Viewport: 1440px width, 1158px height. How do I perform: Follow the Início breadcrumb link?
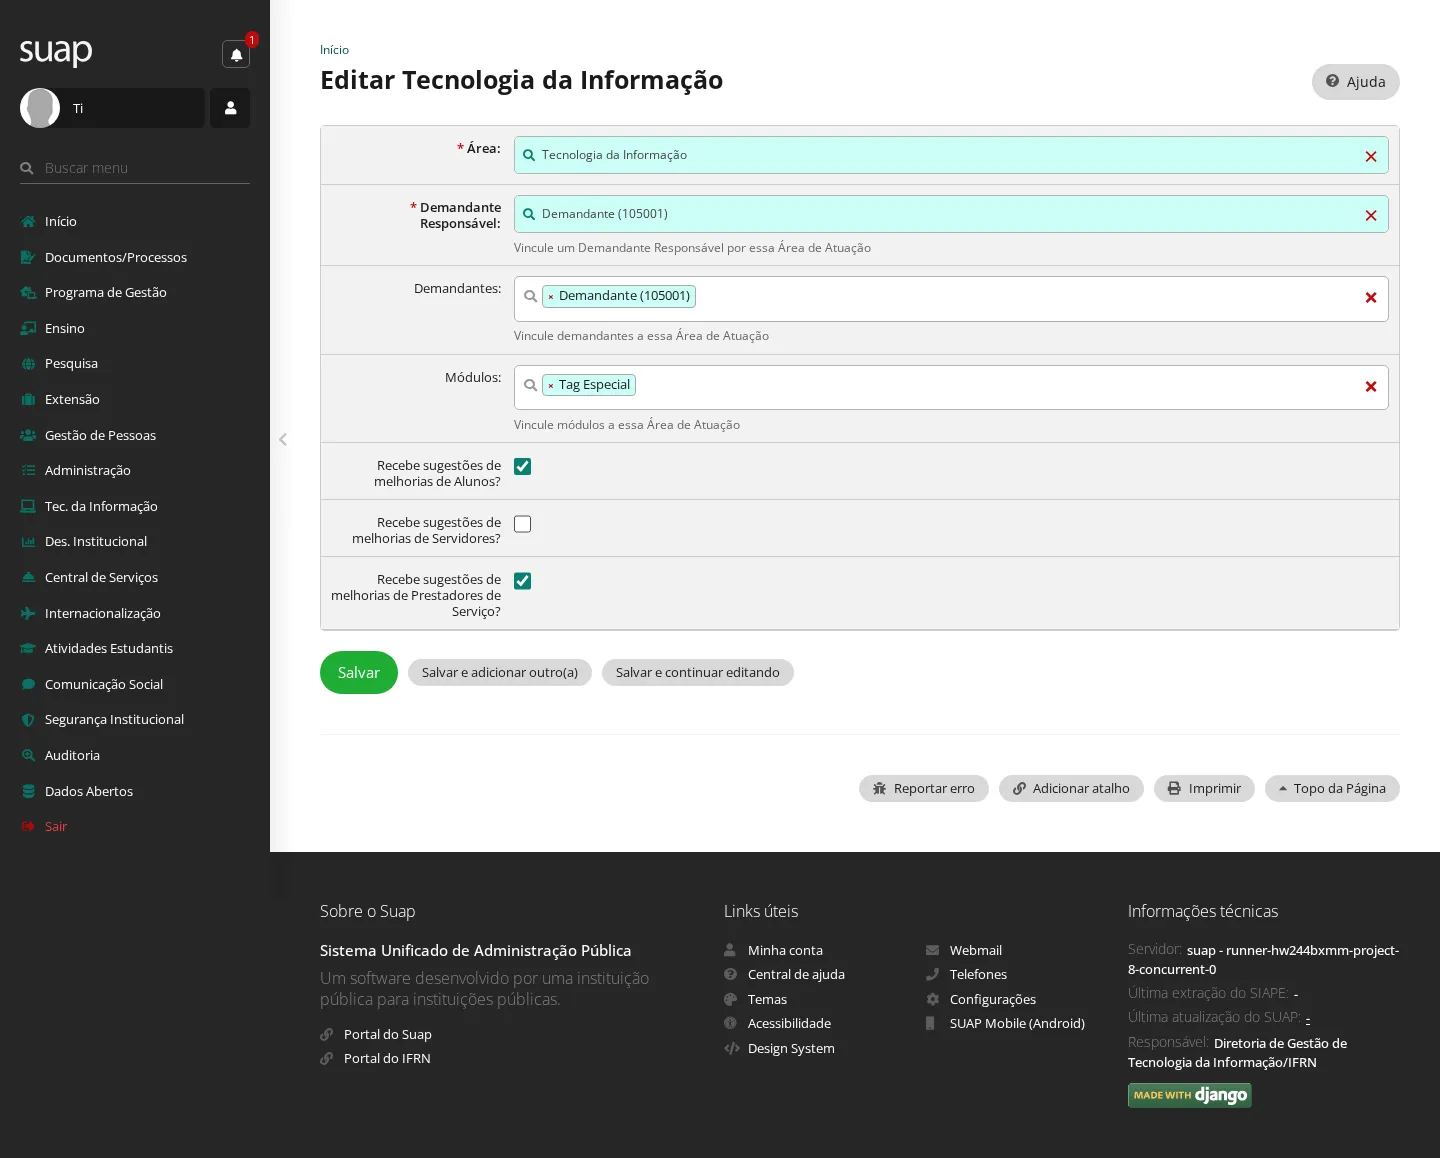click(334, 50)
